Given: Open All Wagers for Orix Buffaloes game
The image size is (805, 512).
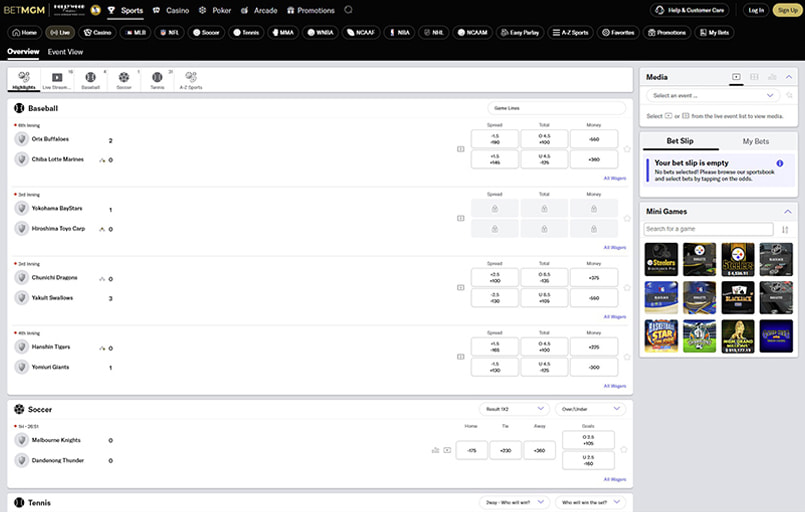Looking at the screenshot, I should click(615, 178).
